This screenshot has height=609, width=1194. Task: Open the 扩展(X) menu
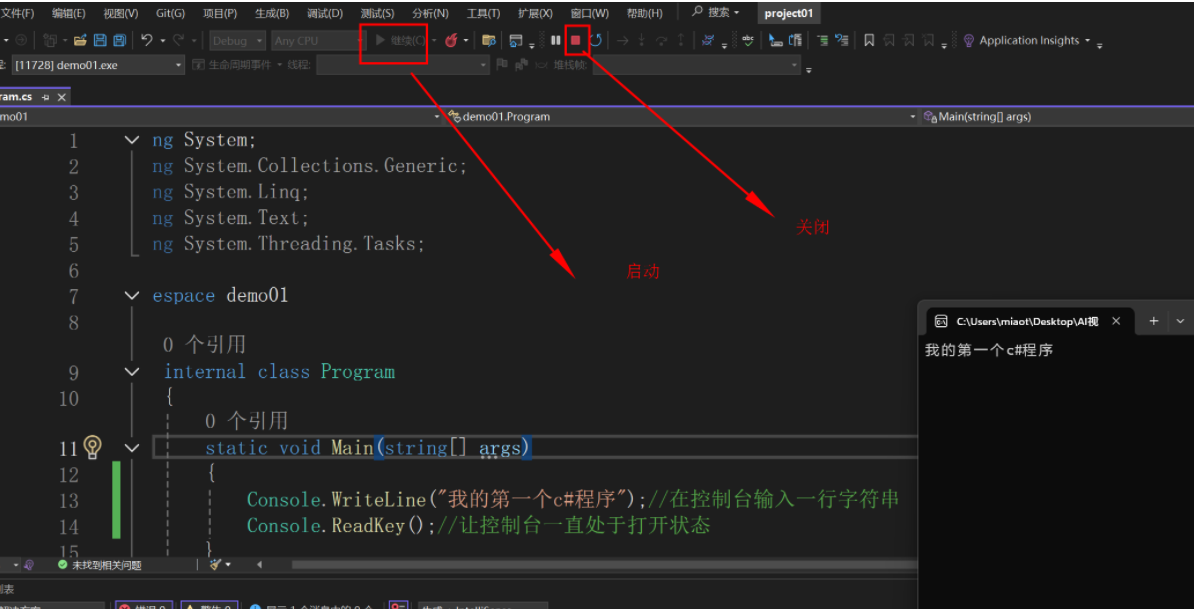[535, 13]
